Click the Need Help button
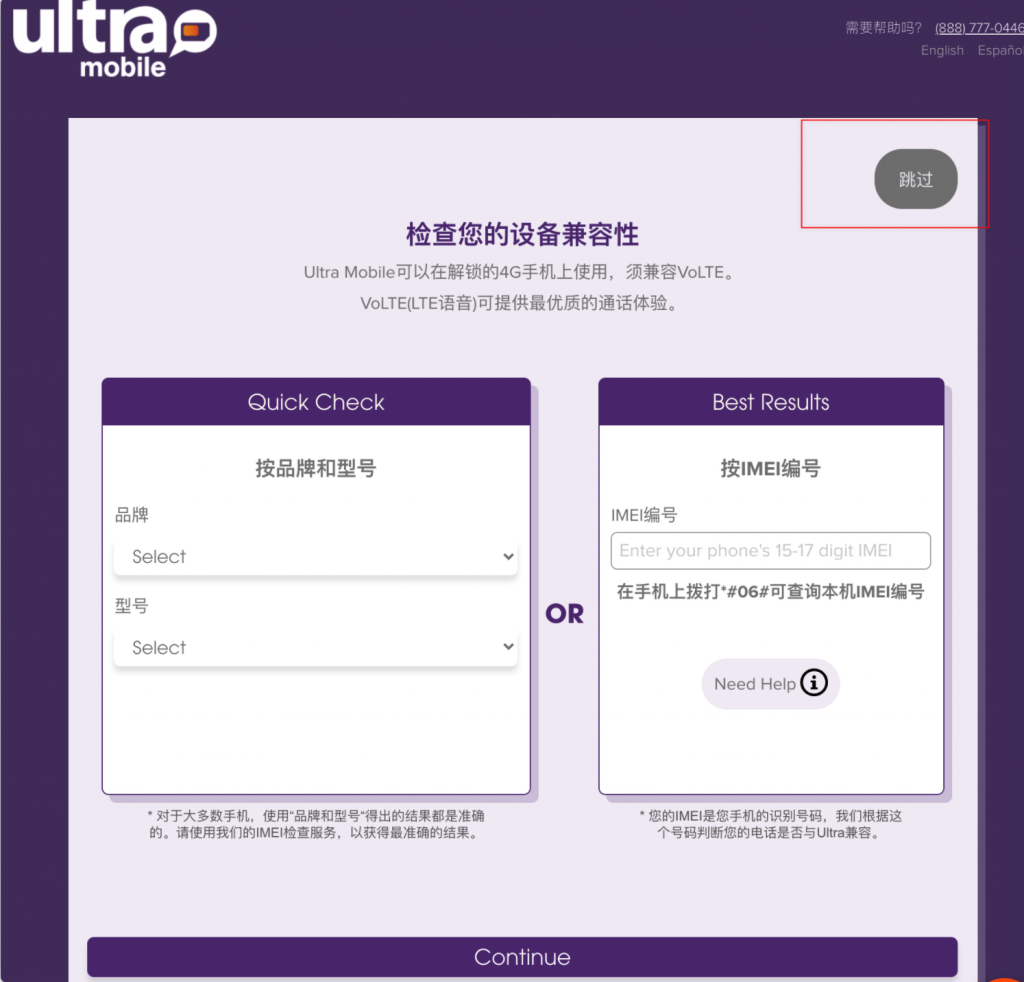The image size is (1024, 982). (x=771, y=684)
